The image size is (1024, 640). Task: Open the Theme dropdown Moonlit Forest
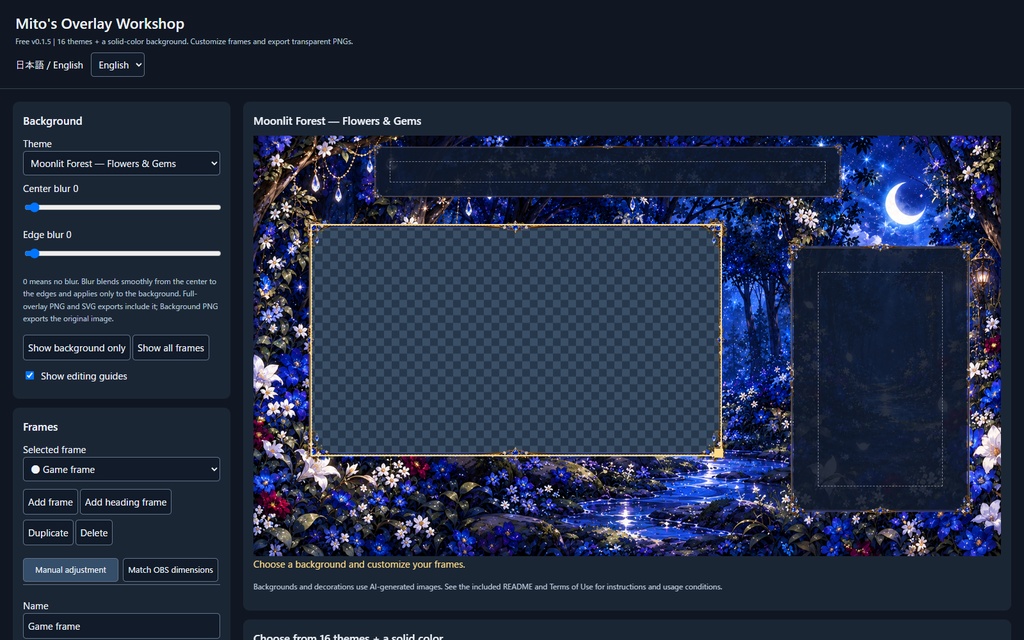click(121, 163)
